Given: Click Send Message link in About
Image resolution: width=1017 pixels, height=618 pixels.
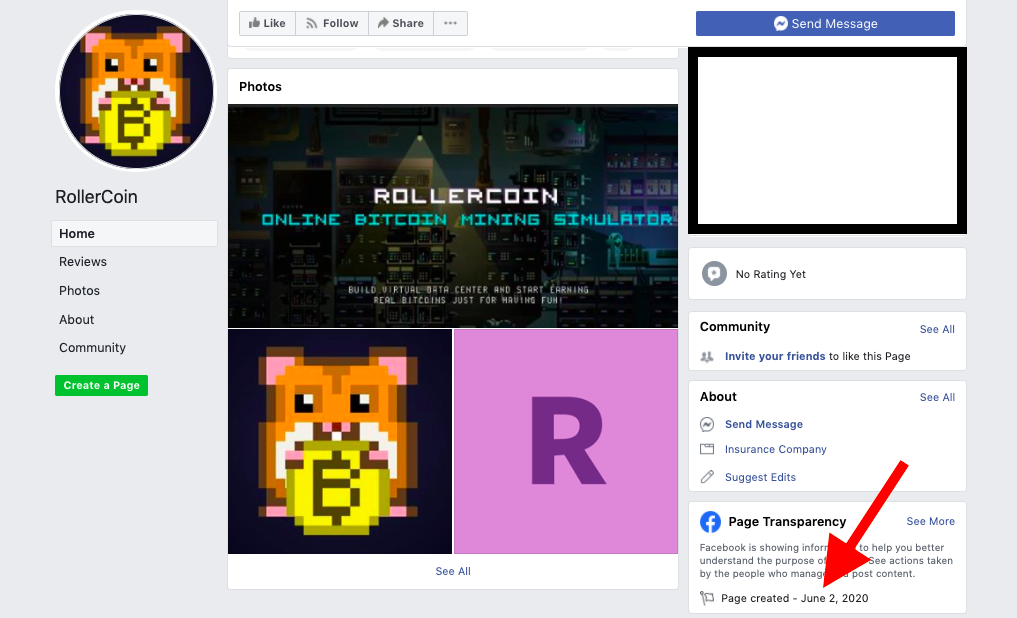Looking at the screenshot, I should 763,424.
